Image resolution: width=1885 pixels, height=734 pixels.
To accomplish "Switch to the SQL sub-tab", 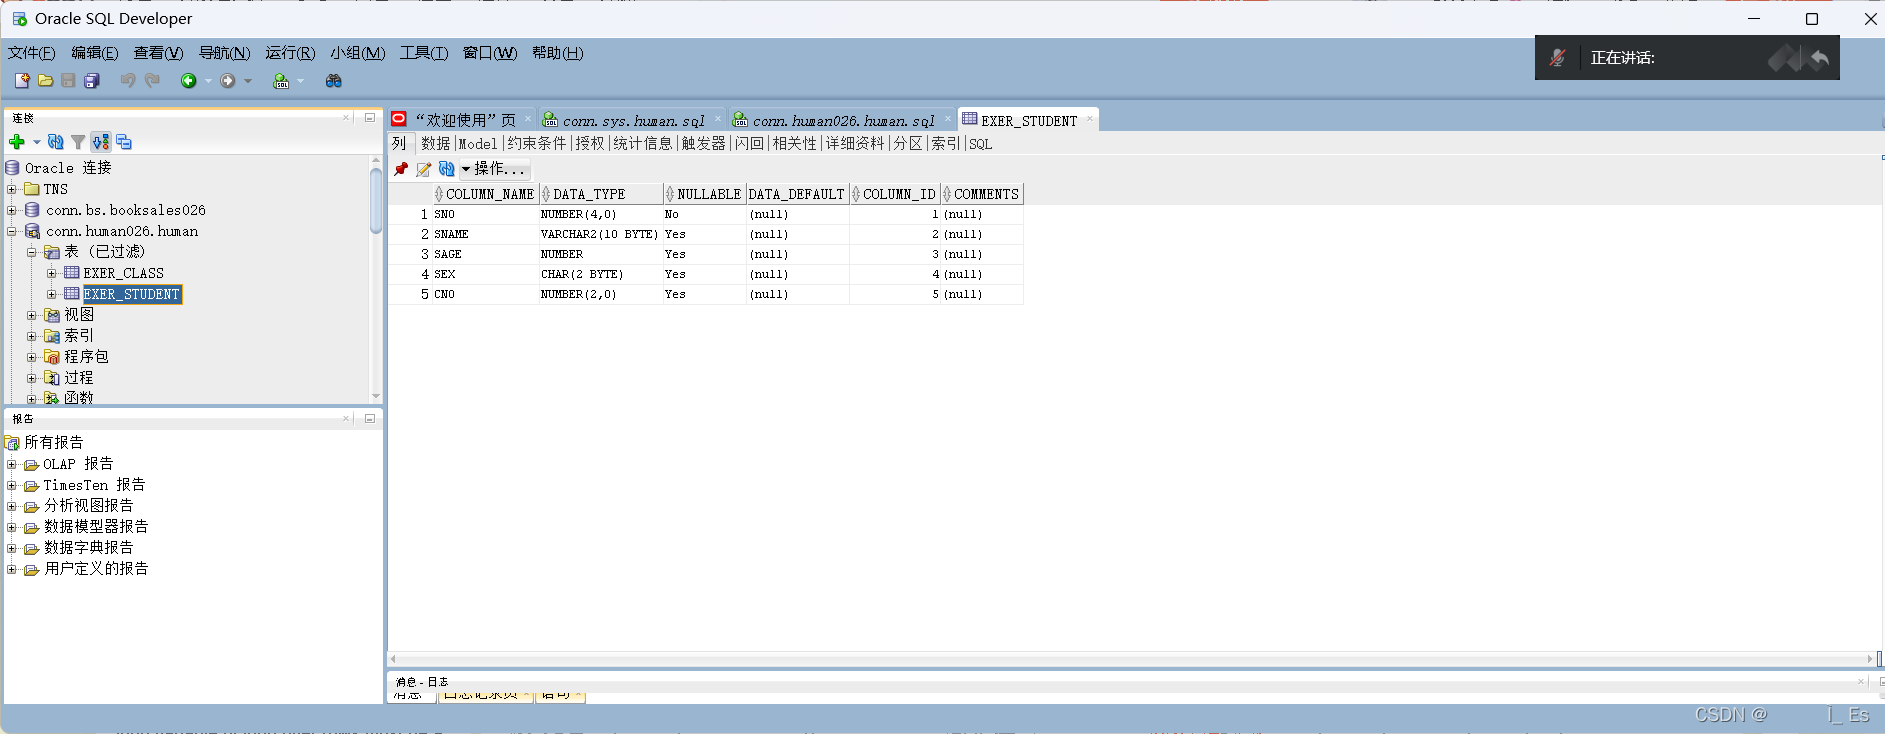I will click(x=981, y=144).
